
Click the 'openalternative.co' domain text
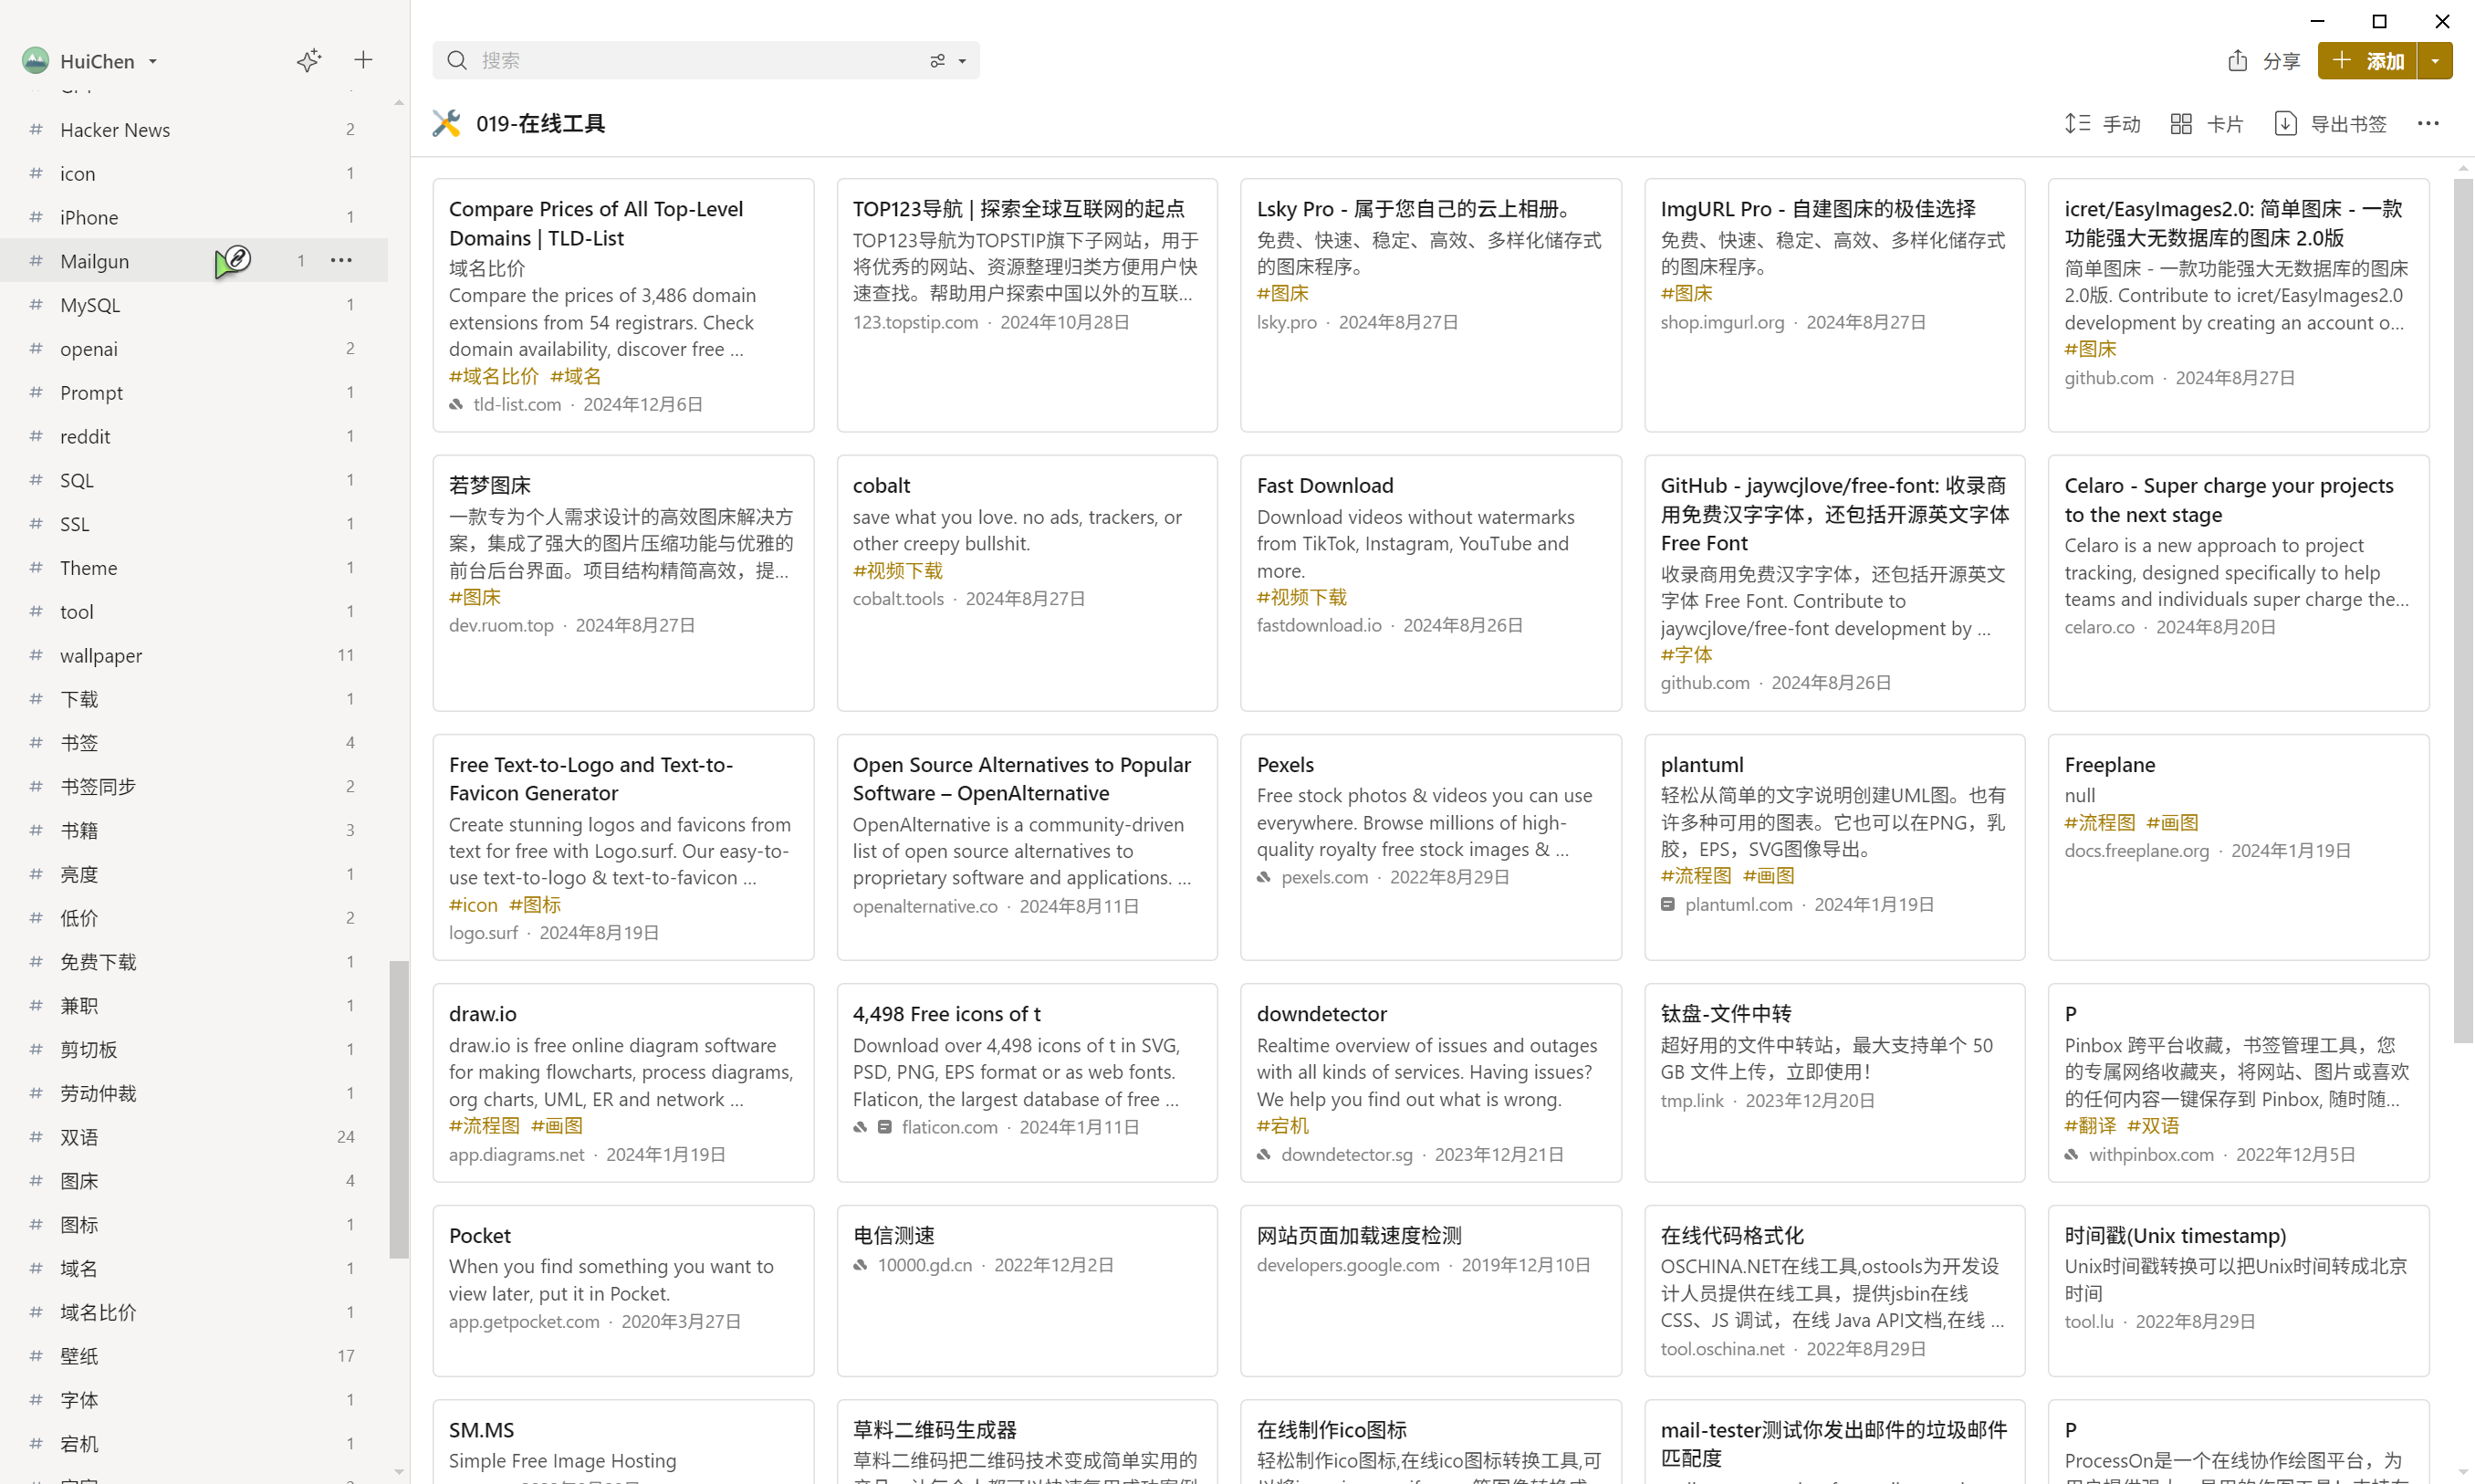point(925,906)
